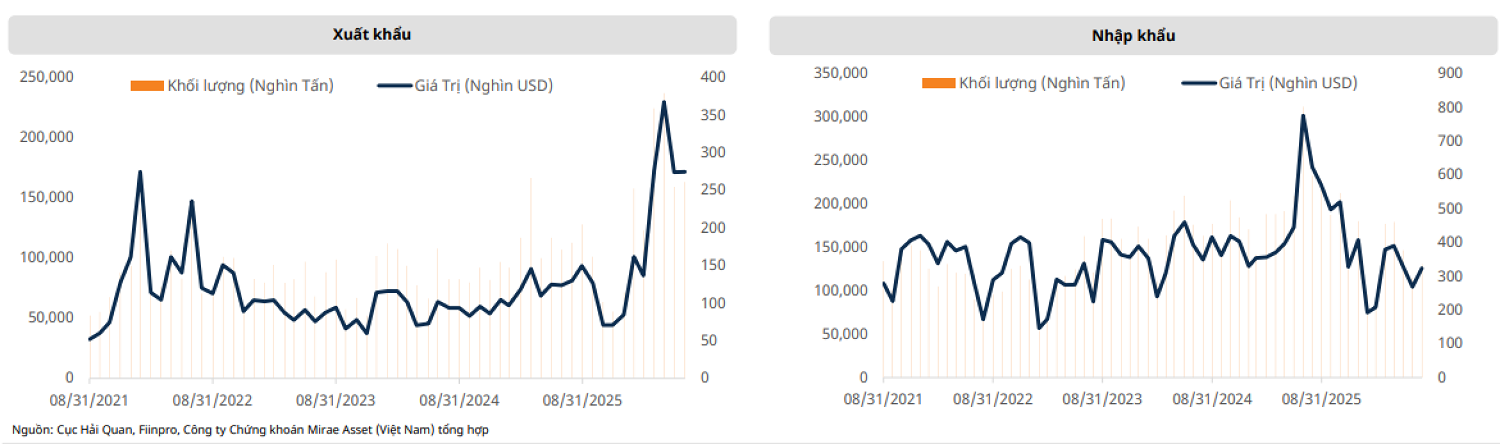
Task: Click 08/31/2023 date on export chart axis
Action: 335,400
